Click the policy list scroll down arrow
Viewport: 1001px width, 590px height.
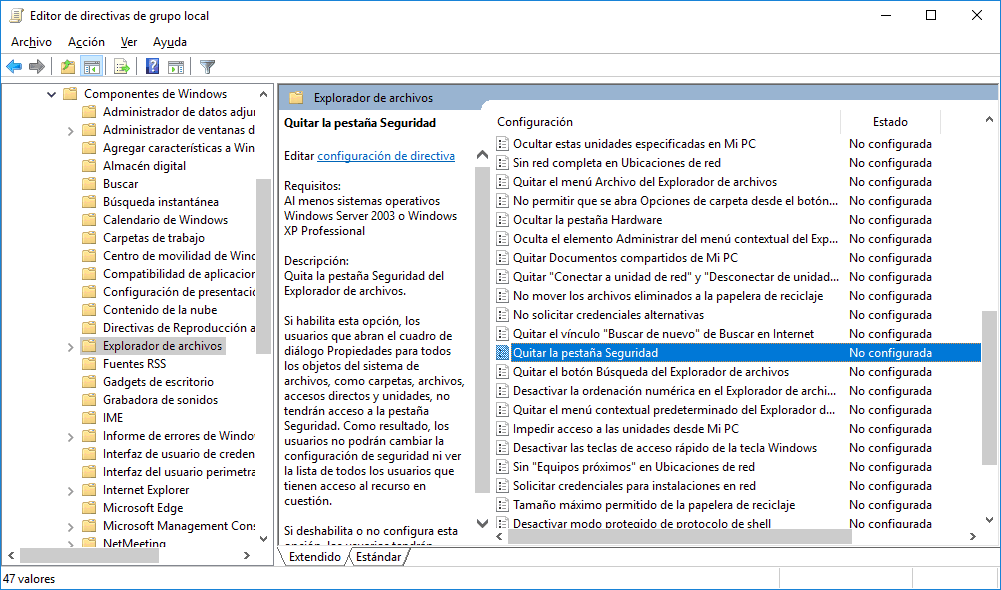pos(989,520)
